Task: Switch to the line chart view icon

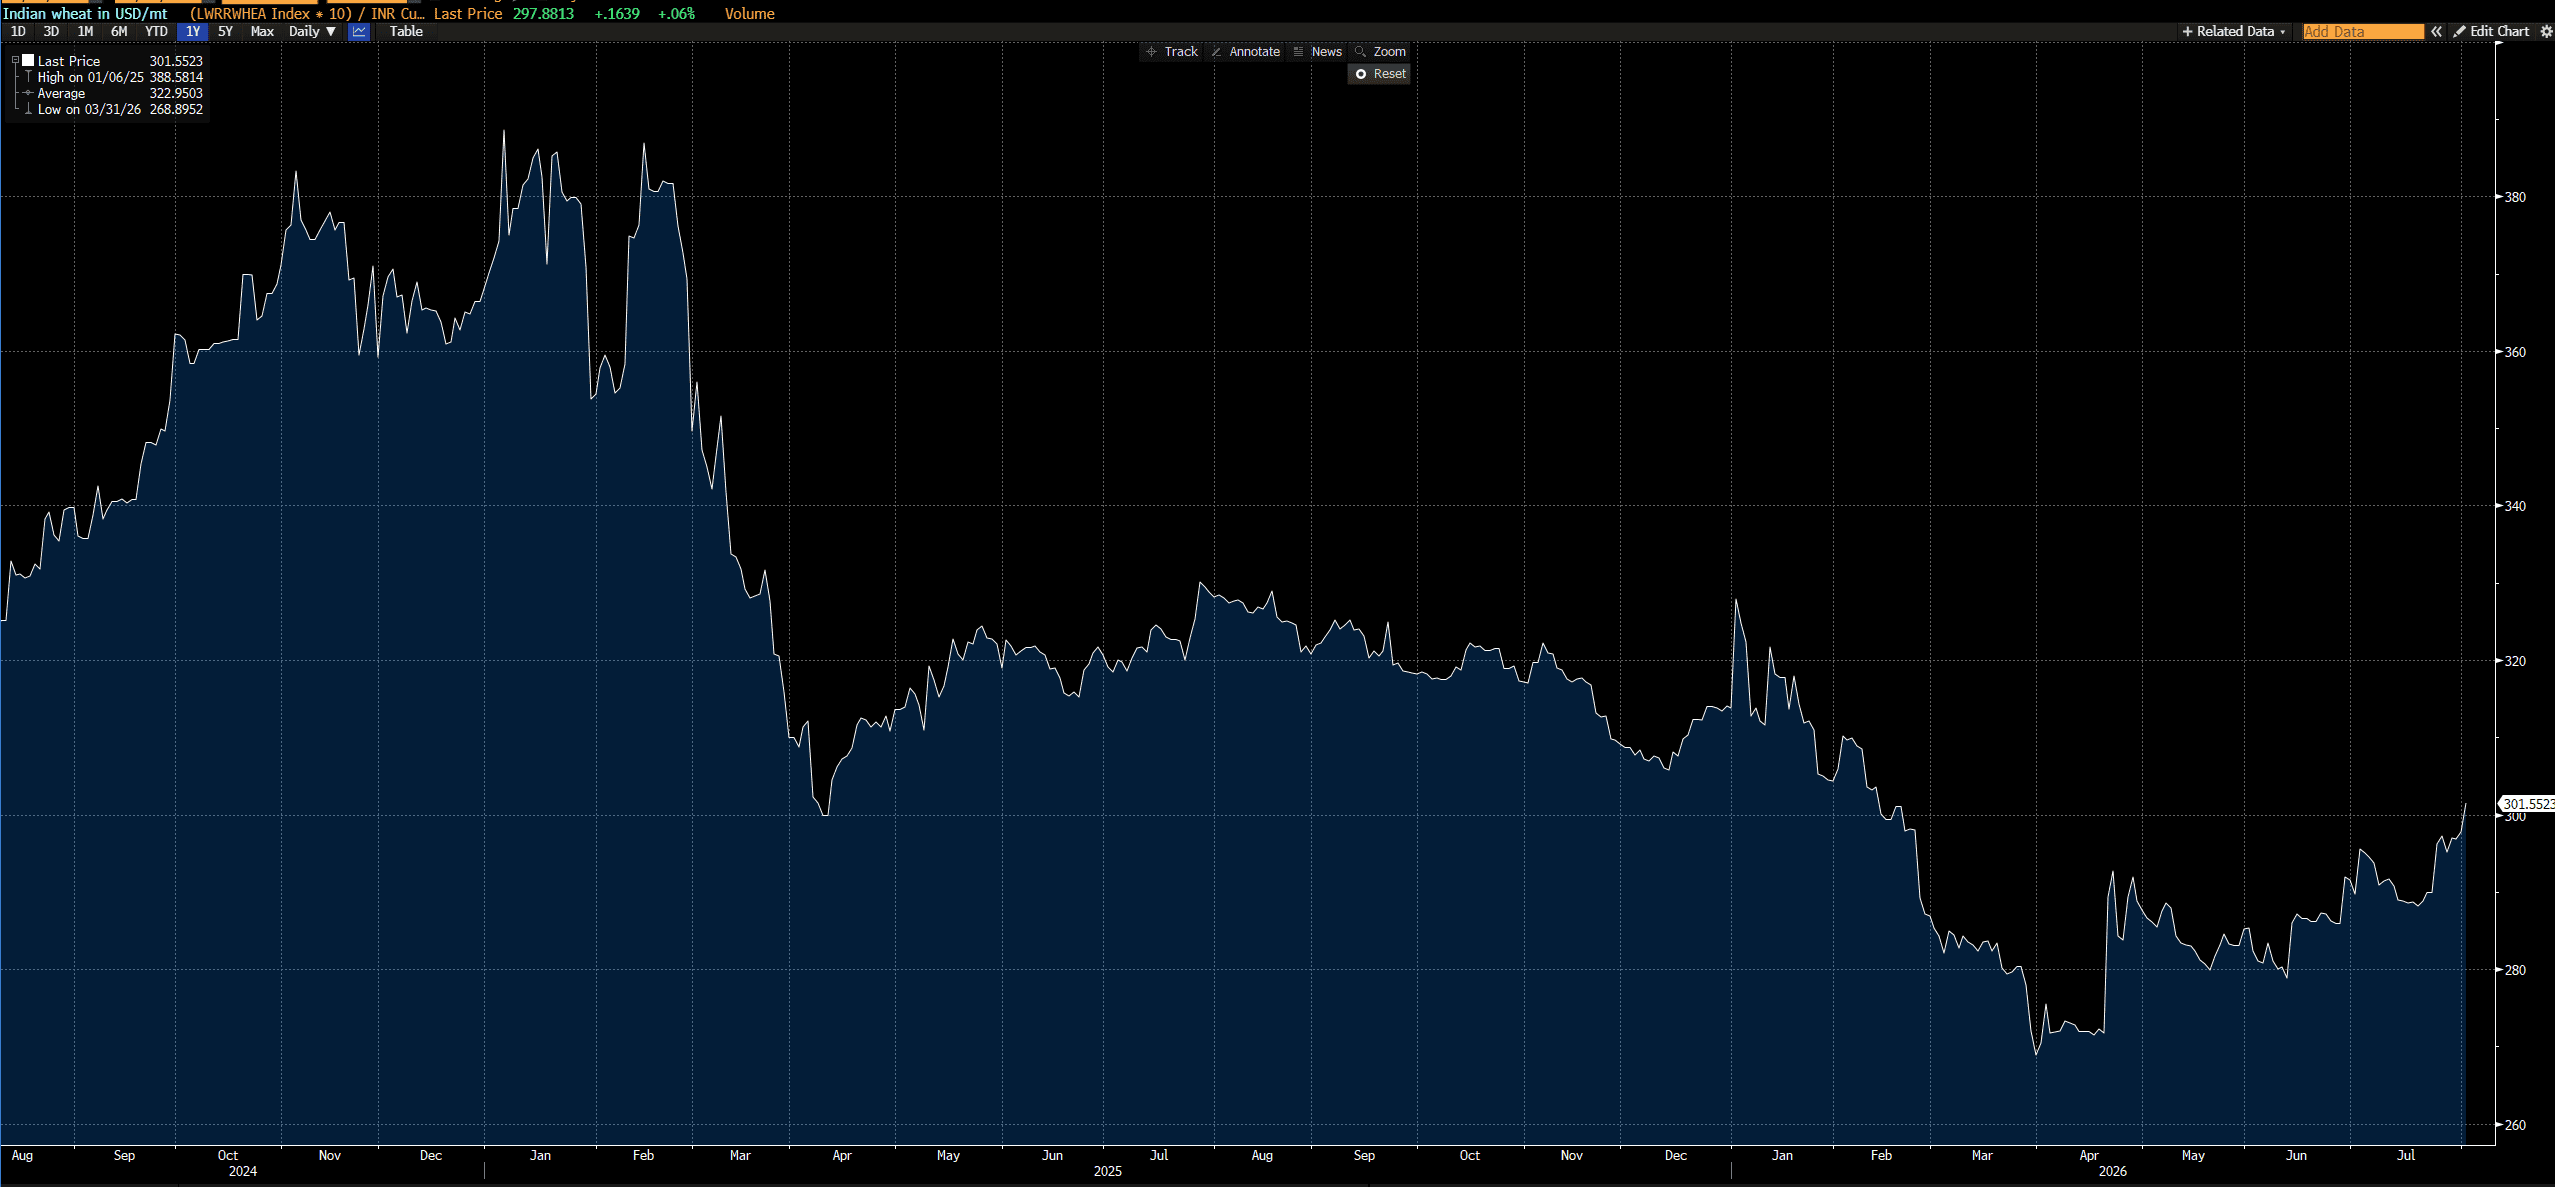Action: tap(359, 32)
